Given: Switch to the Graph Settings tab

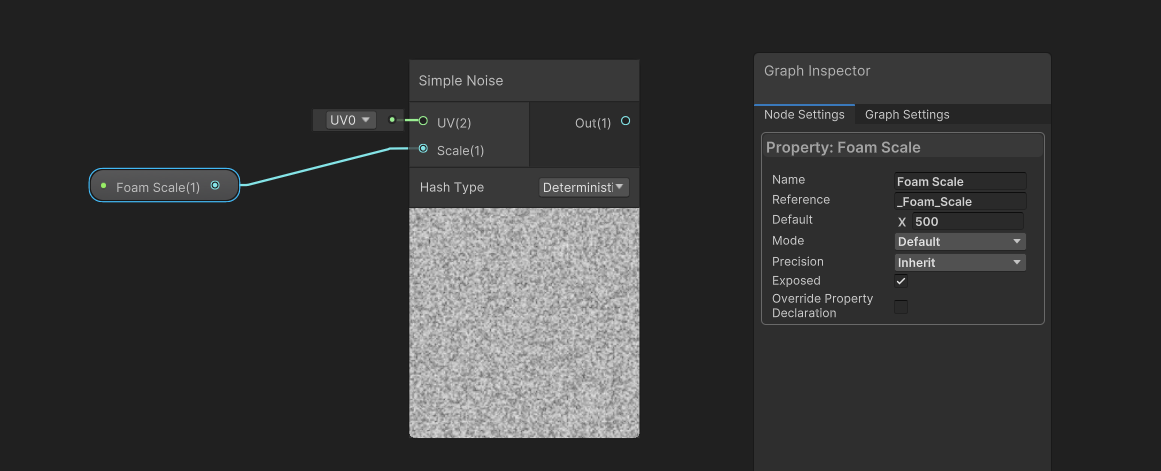Looking at the screenshot, I should pyautogui.click(x=907, y=114).
